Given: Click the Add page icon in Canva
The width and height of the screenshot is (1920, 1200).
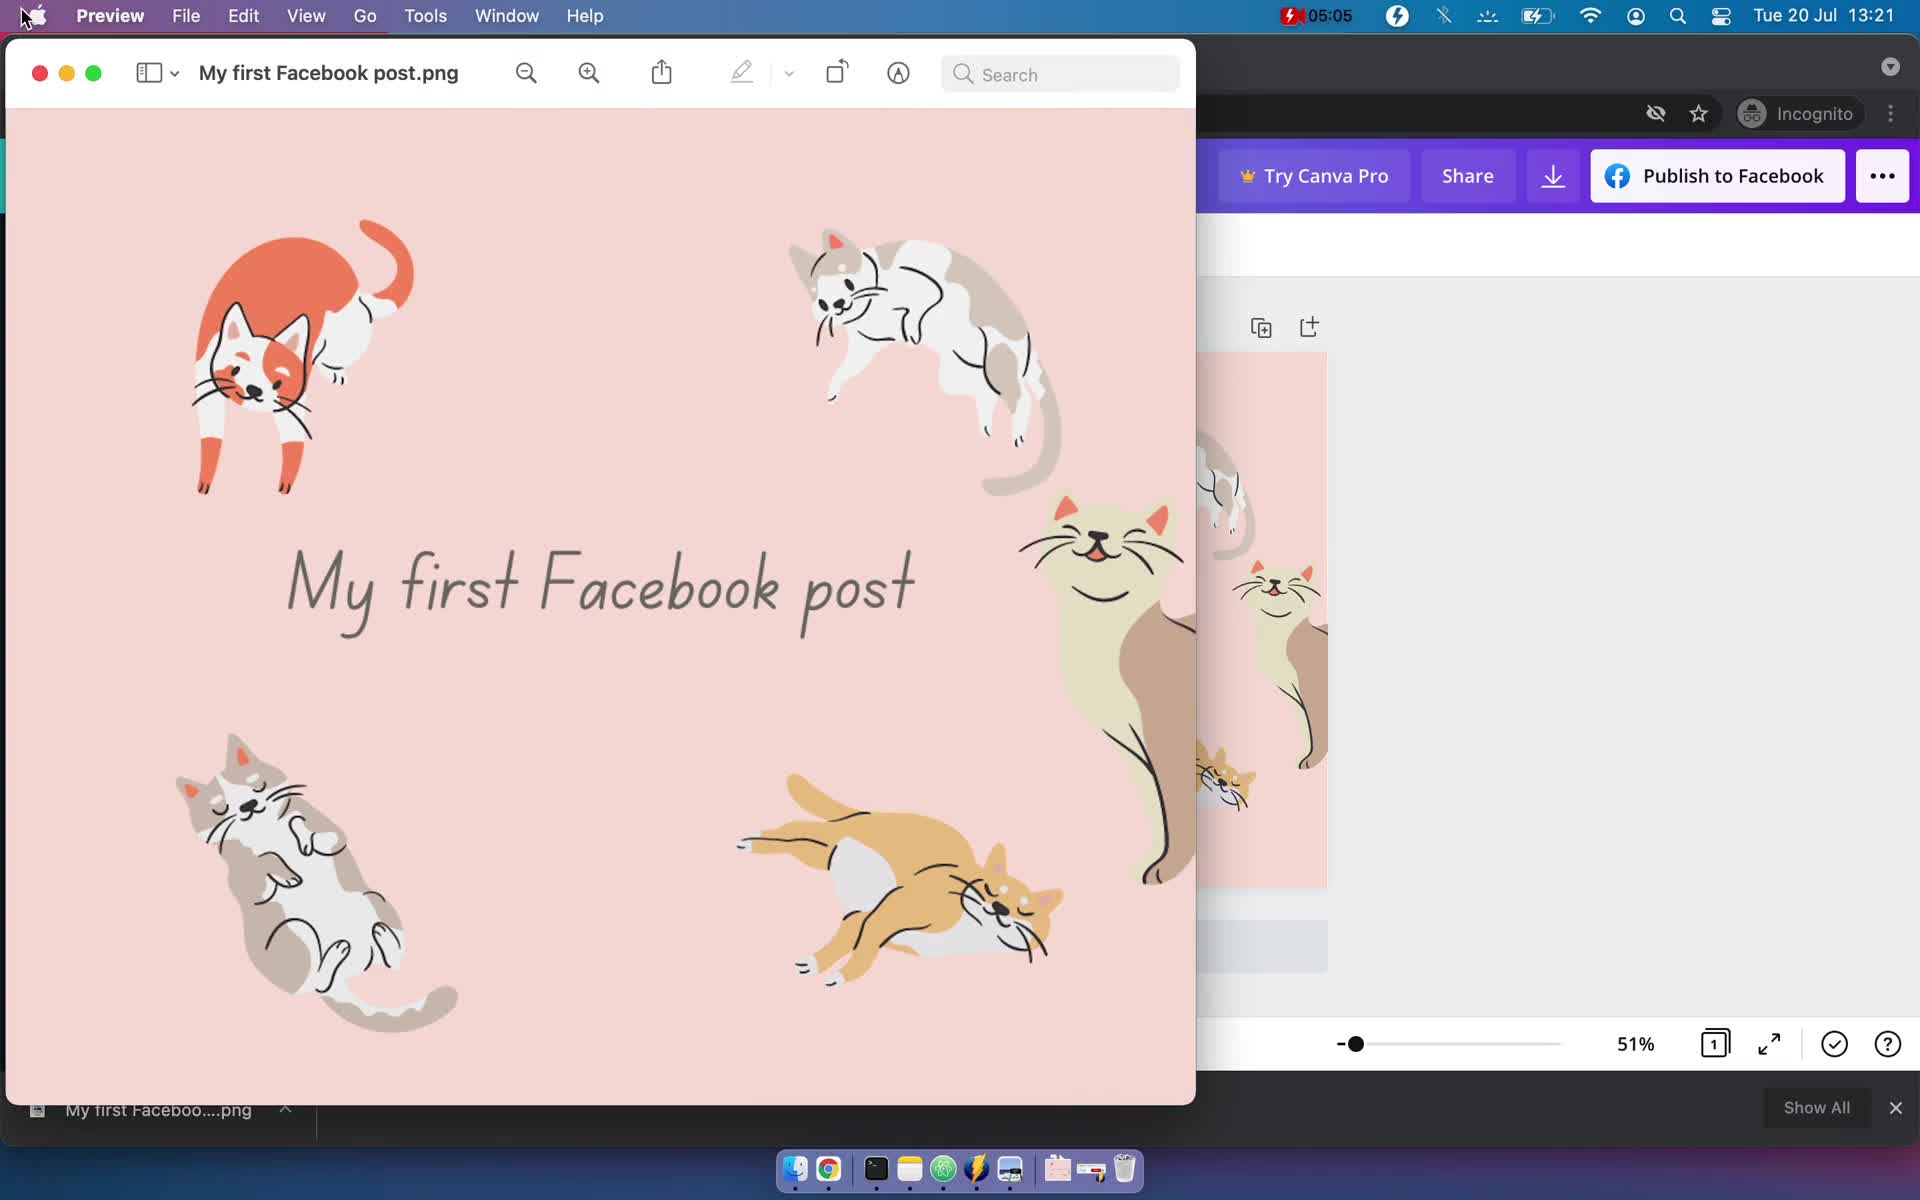Looking at the screenshot, I should point(1309,327).
